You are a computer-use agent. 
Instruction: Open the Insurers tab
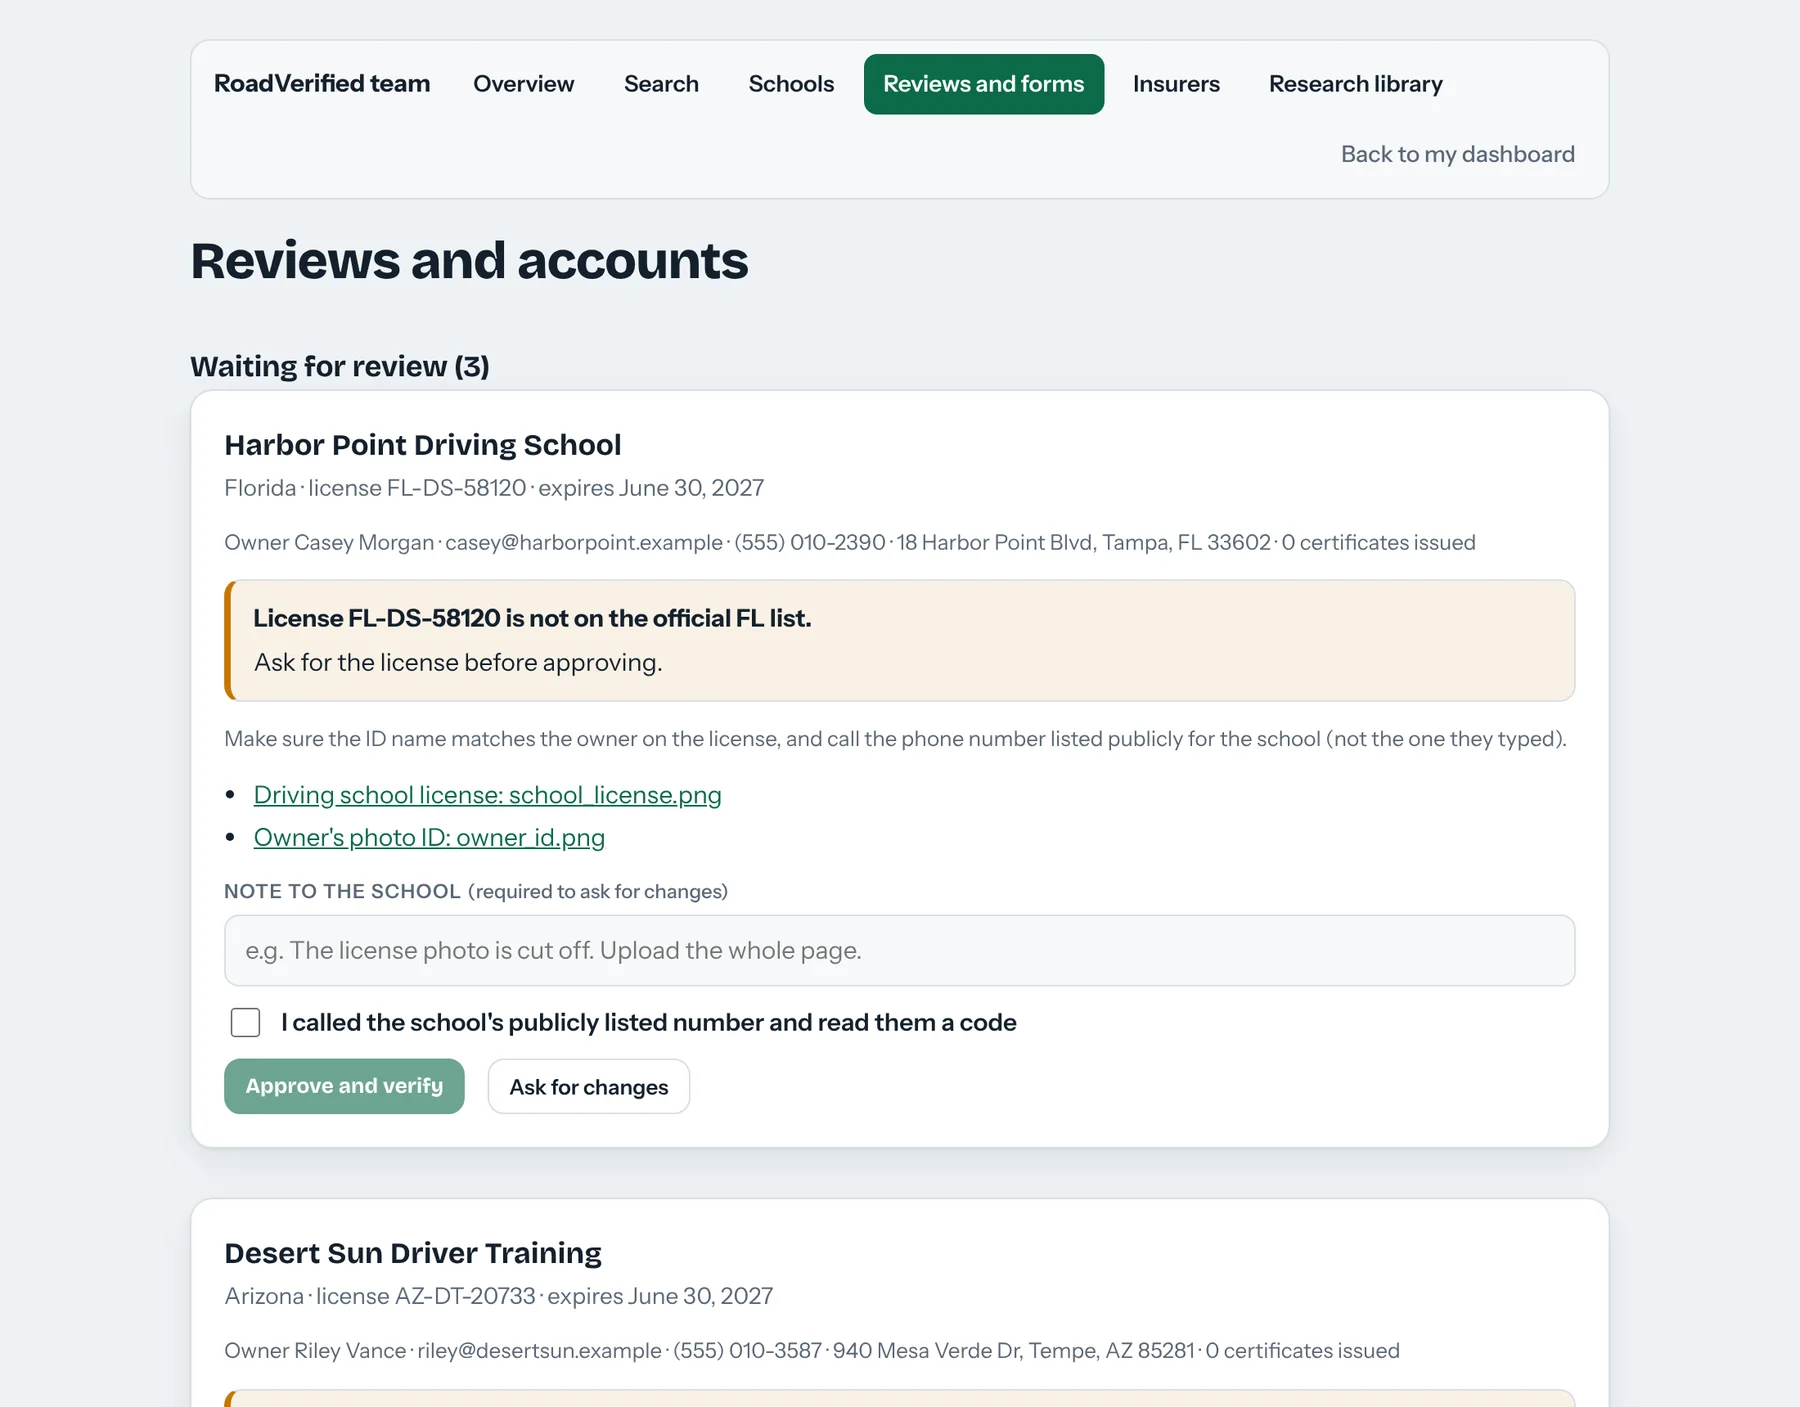[1176, 84]
